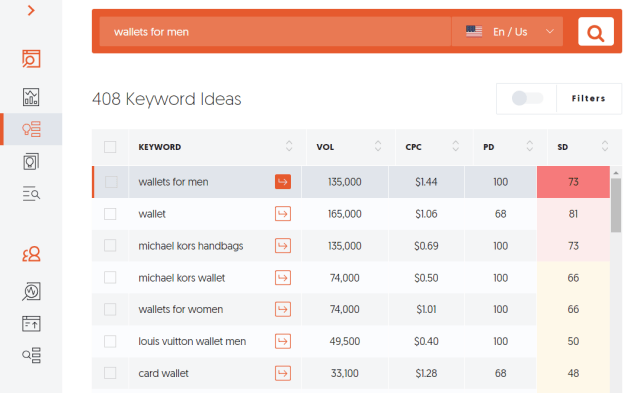Check the box for 'wallet' row

point(110,214)
